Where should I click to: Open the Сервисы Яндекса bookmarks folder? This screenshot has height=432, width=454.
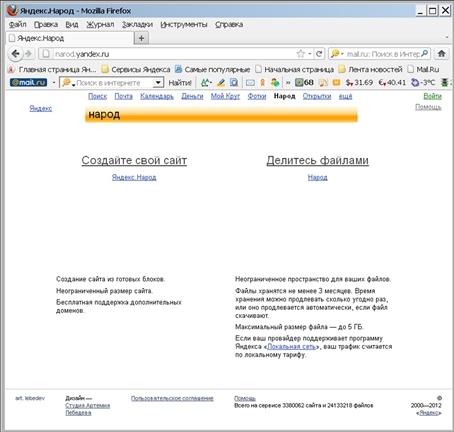point(136,69)
